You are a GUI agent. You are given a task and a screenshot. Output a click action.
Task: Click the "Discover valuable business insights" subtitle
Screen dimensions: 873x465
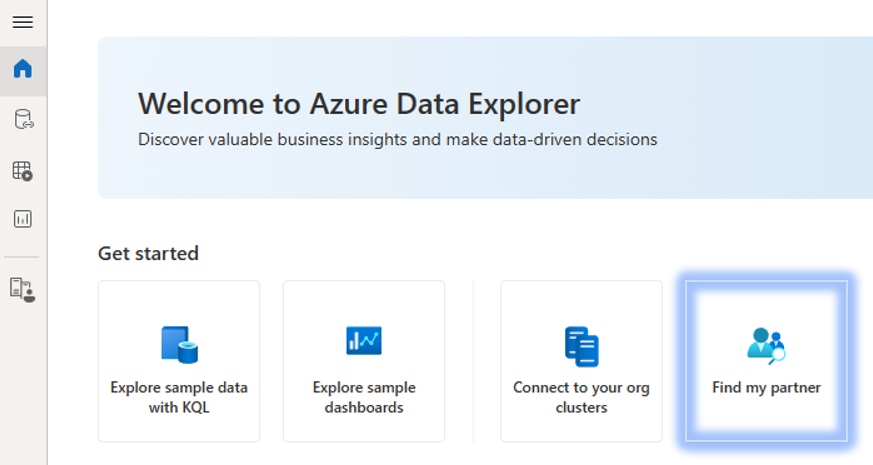(x=397, y=140)
